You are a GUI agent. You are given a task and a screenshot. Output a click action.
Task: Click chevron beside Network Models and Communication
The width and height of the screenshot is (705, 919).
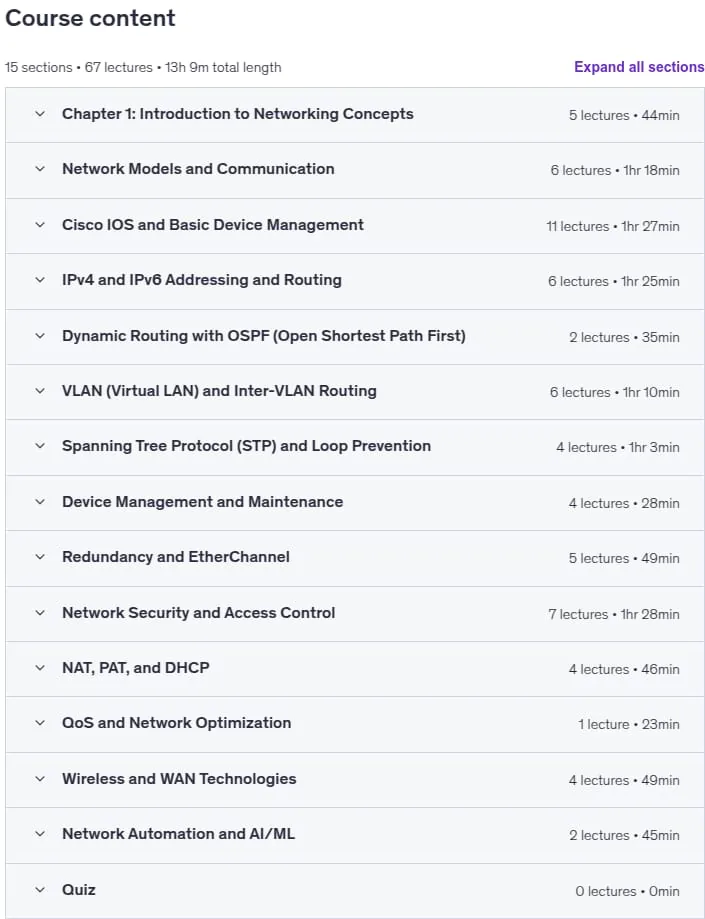40,169
